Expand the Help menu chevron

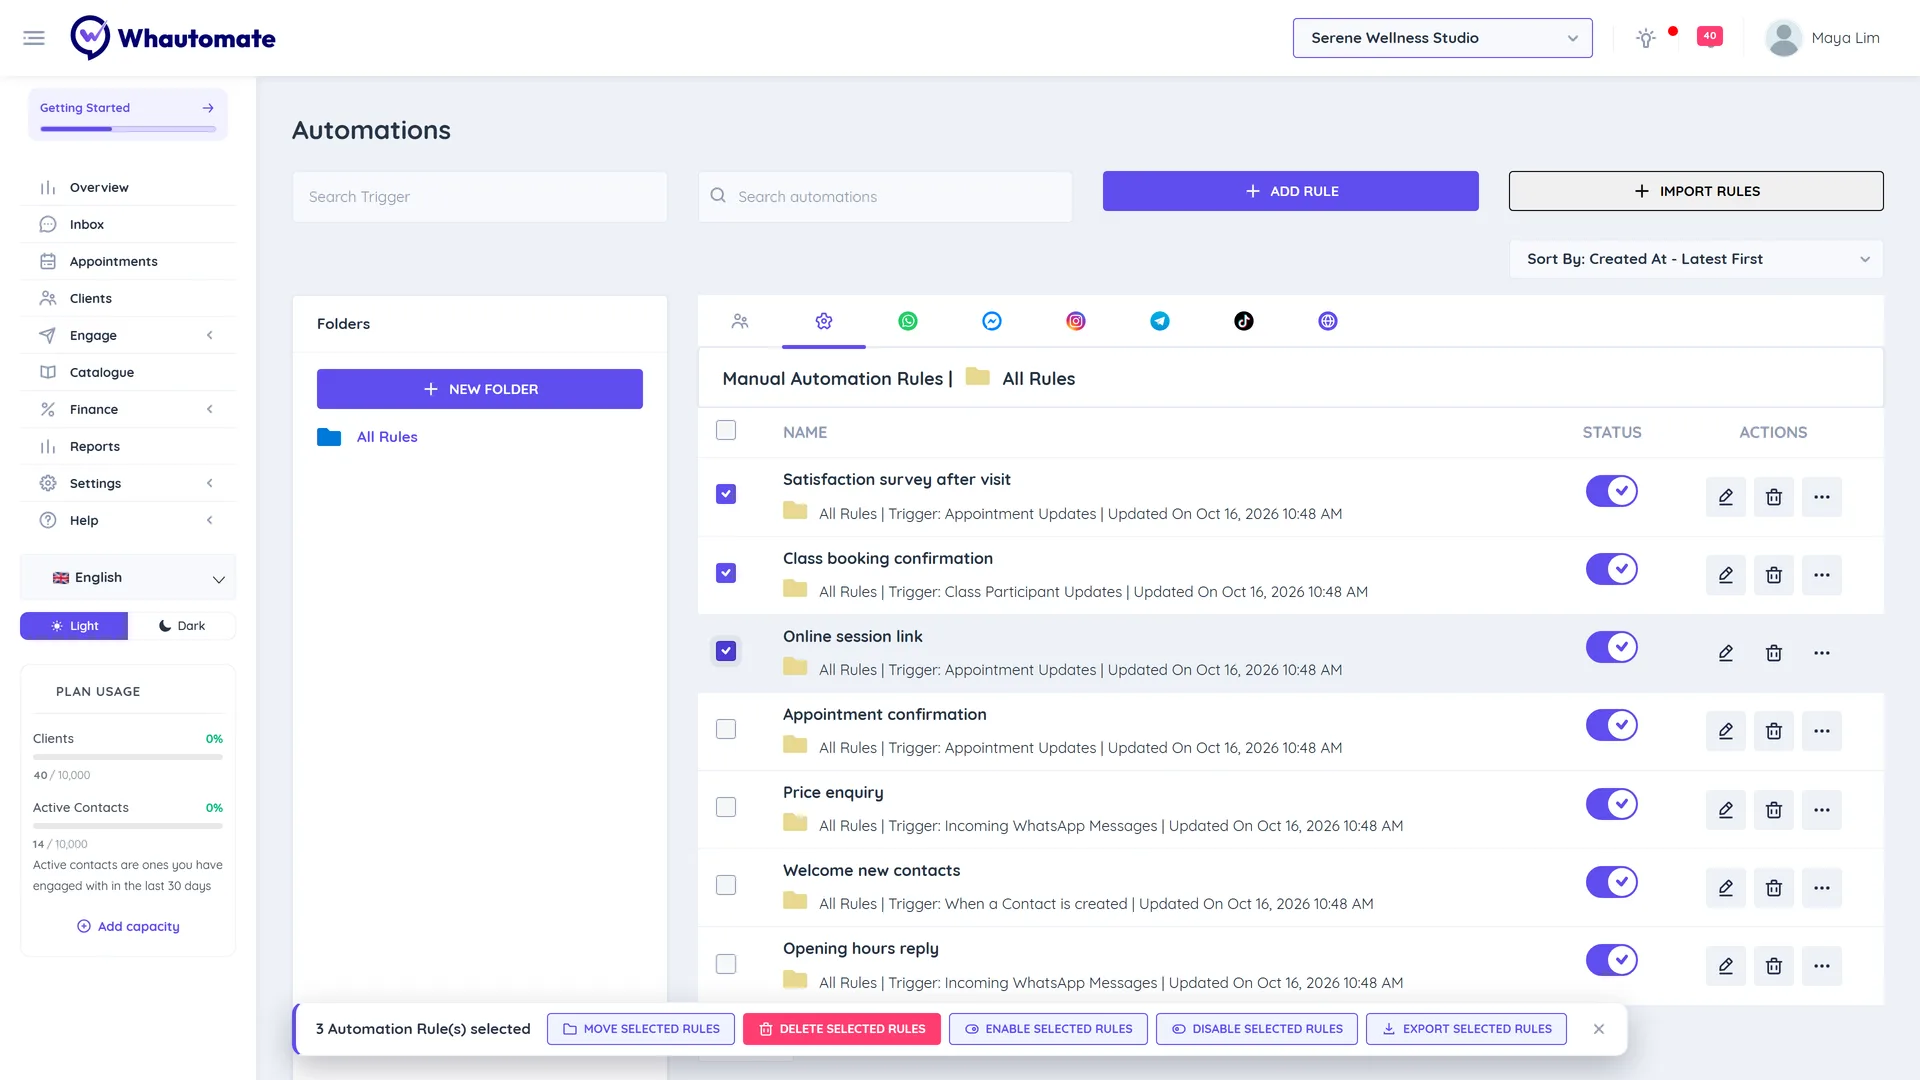click(x=210, y=521)
